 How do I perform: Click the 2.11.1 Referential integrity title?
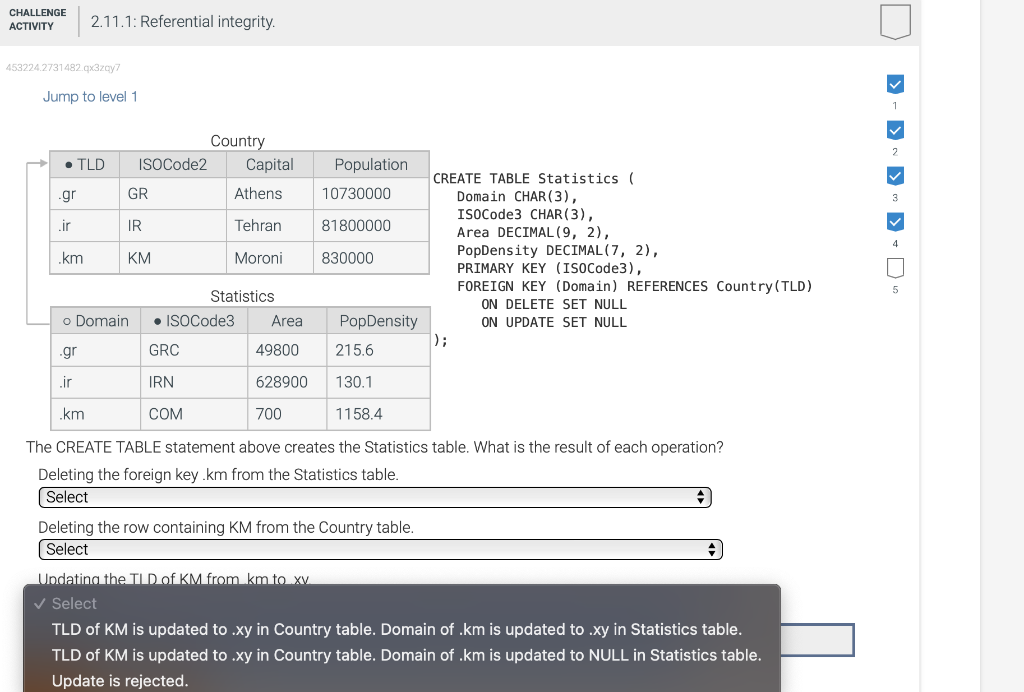tap(183, 22)
